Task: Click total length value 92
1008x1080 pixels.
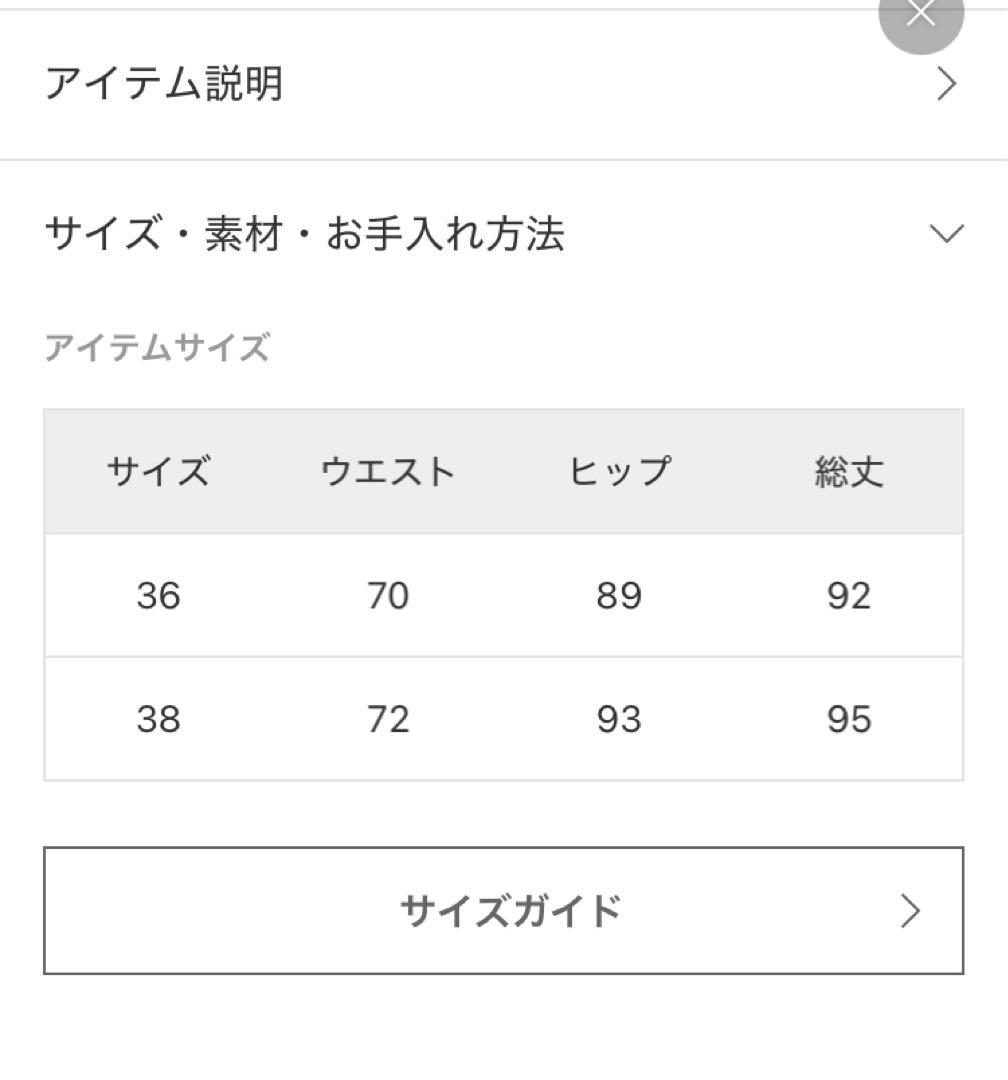Action: (x=849, y=596)
